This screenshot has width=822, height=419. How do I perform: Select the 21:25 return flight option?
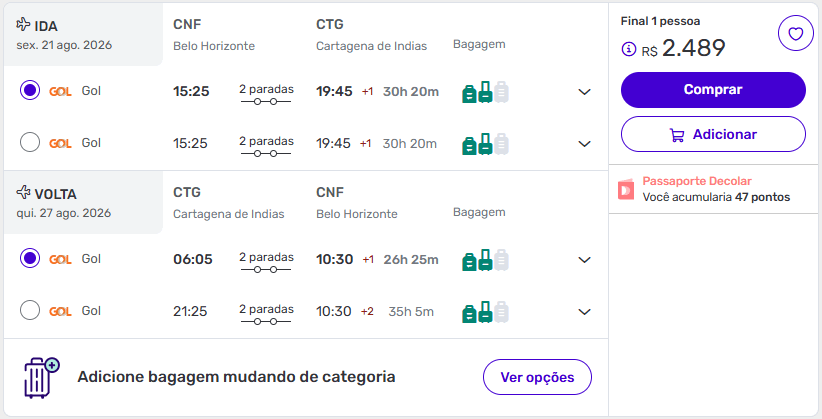click(x=30, y=311)
